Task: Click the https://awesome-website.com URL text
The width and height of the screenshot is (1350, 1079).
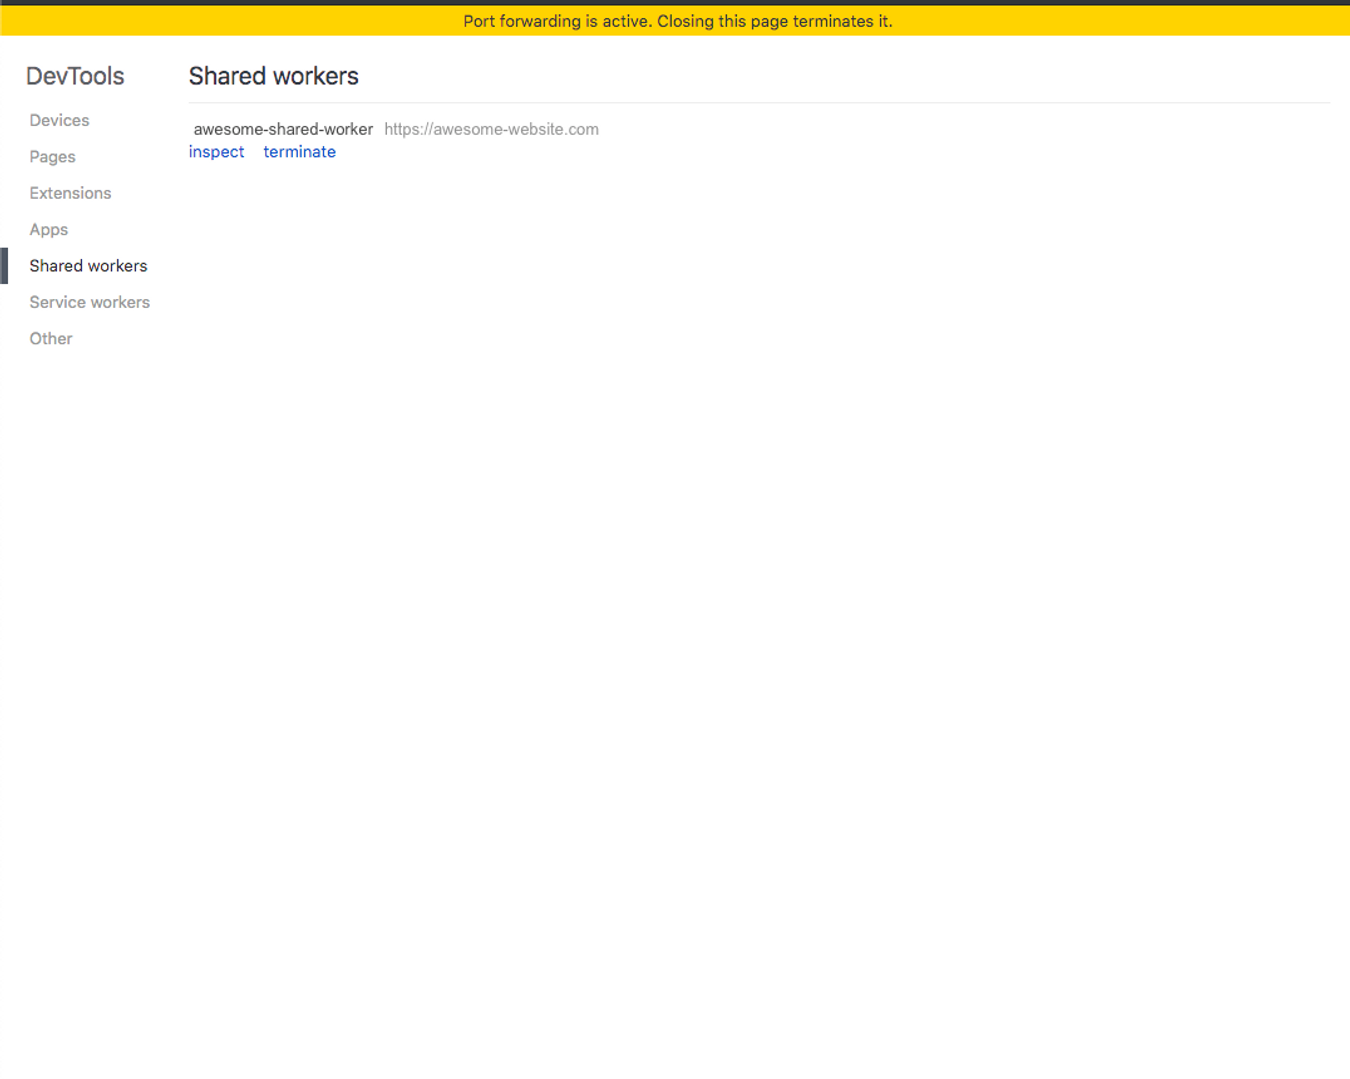Action: tap(491, 129)
